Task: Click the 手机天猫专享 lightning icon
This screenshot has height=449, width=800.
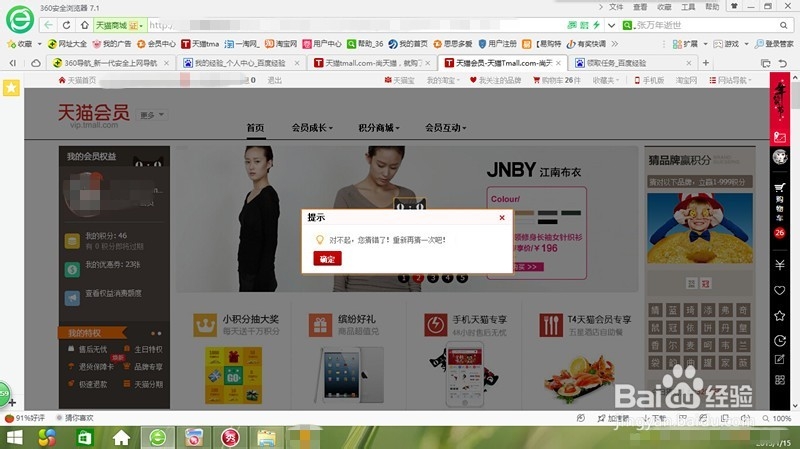Action: [x=436, y=325]
